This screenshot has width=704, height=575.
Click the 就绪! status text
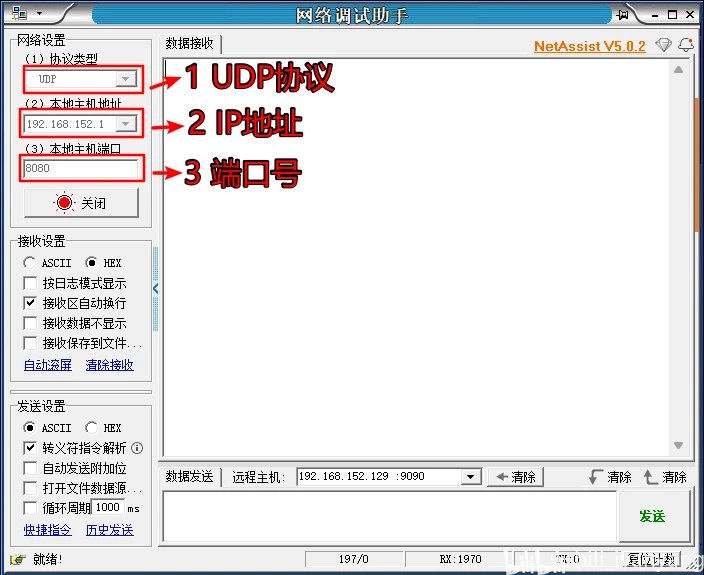(x=48, y=559)
